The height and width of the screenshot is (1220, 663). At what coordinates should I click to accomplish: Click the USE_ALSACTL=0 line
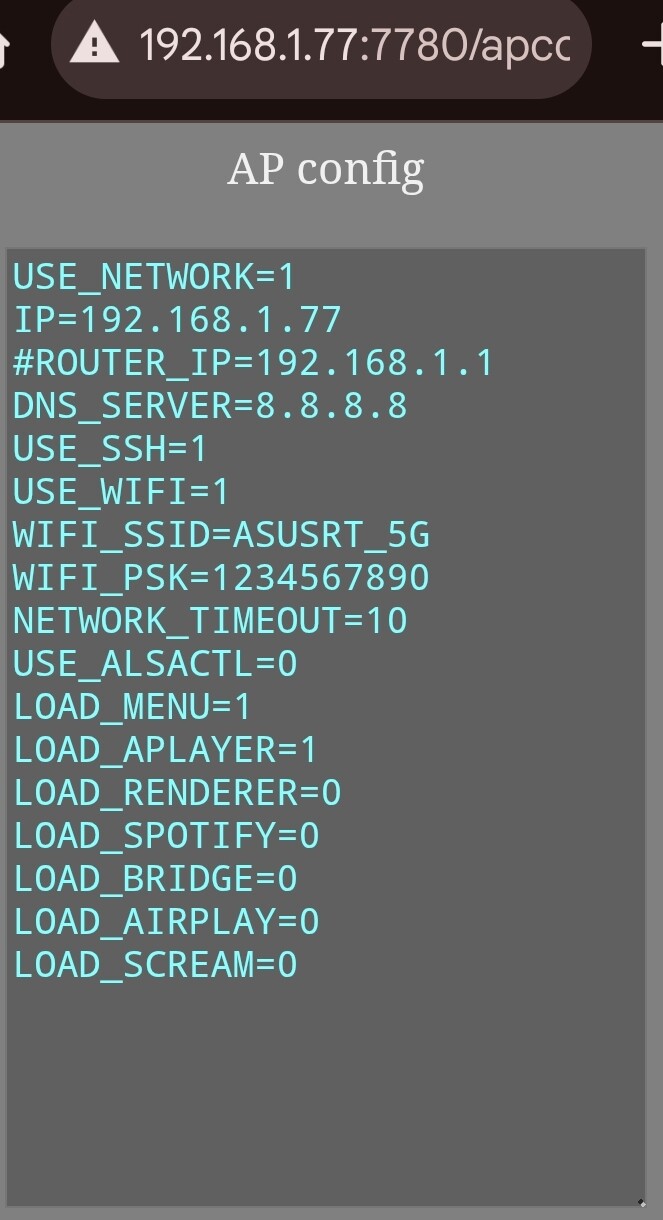click(x=155, y=664)
